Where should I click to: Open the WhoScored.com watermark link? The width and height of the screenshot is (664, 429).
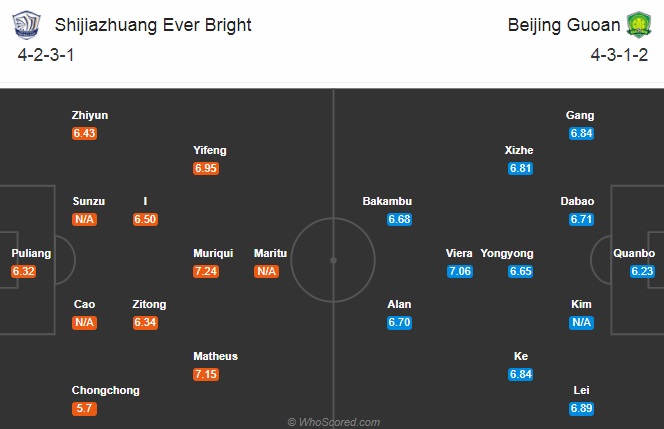[x=332, y=422]
